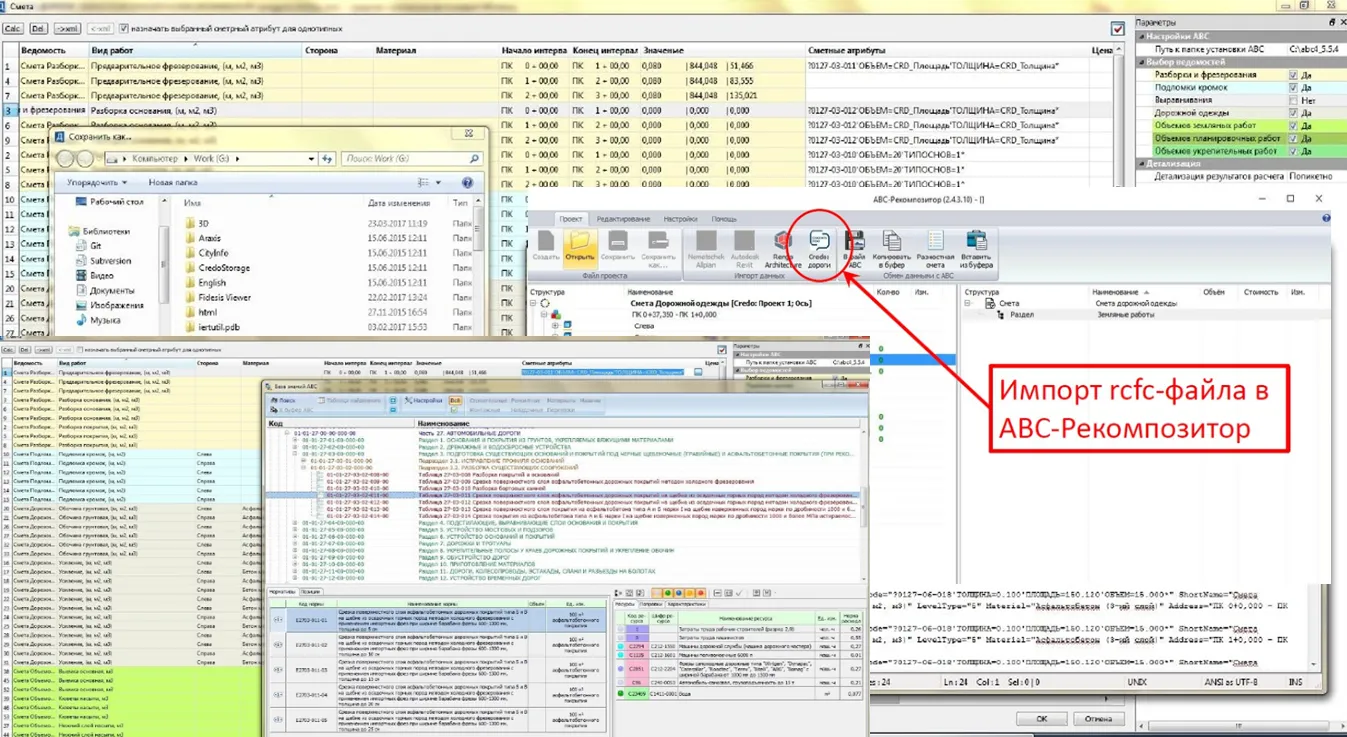Click the Создать project icon
1347x737 pixels.
click(546, 248)
